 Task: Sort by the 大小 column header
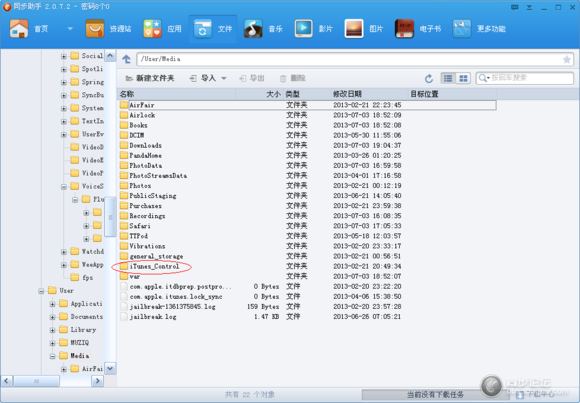[x=260, y=94]
